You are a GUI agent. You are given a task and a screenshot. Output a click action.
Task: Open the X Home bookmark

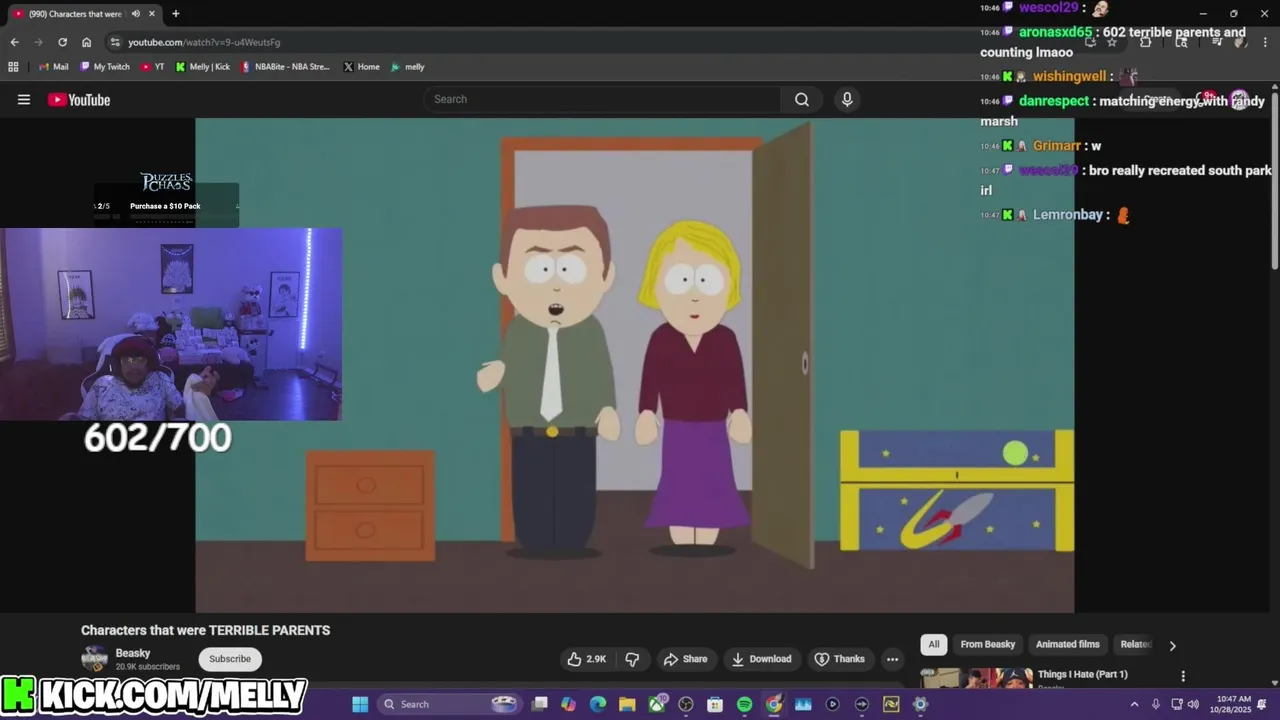pyautogui.click(x=361, y=67)
